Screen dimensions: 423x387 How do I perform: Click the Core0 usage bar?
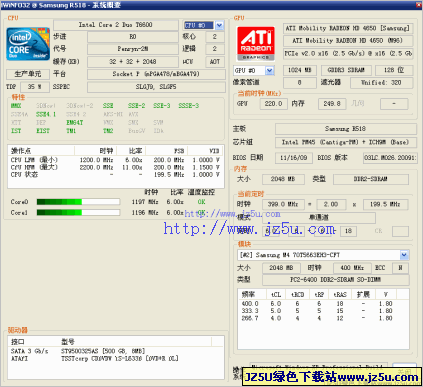point(78,202)
